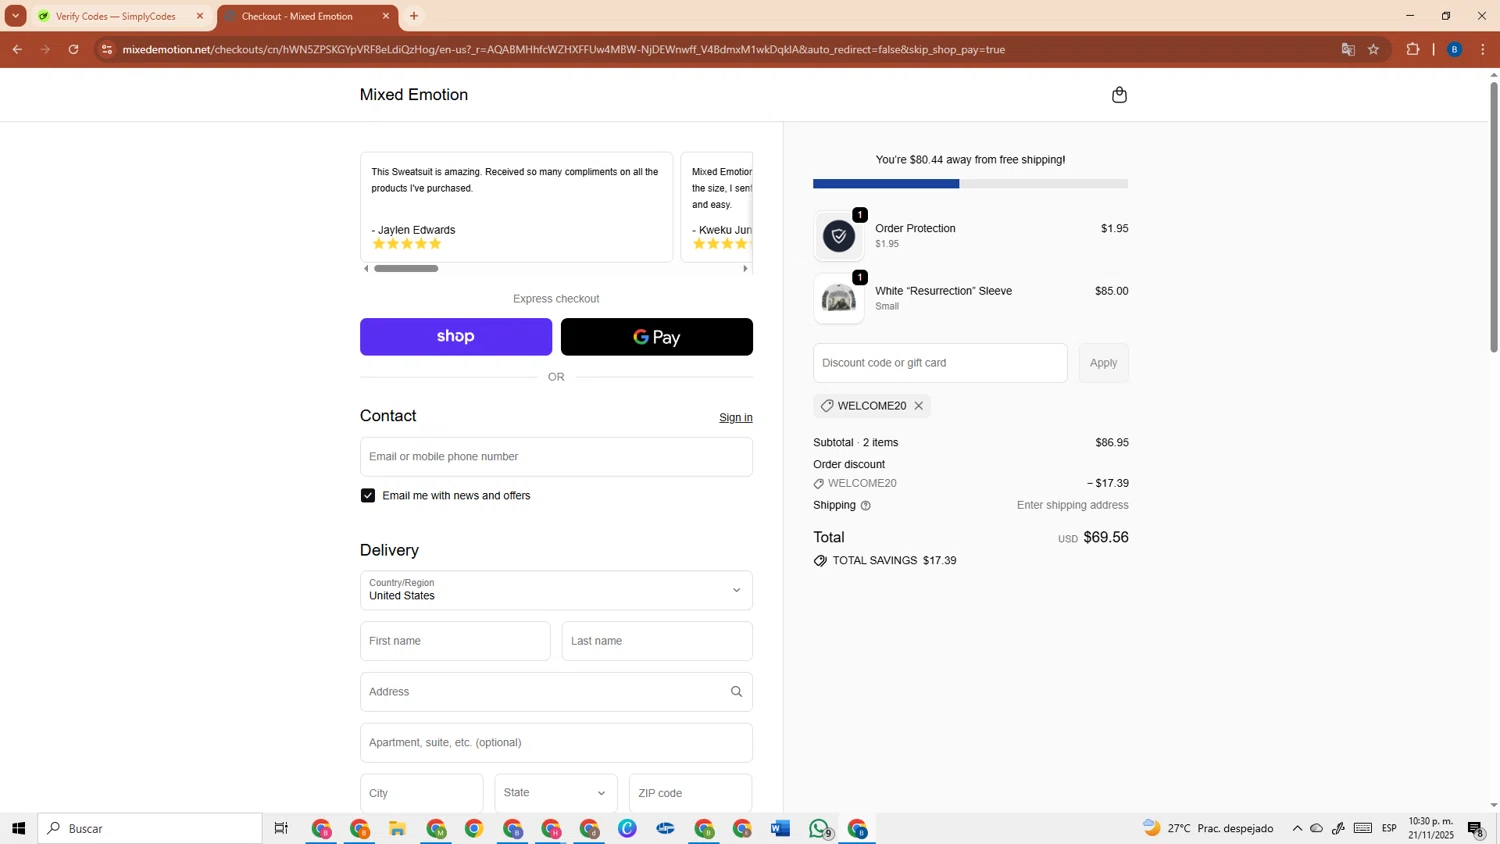The width and height of the screenshot is (1500, 844).
Task: Click the Order Protection shield thumbnail
Action: (839, 236)
